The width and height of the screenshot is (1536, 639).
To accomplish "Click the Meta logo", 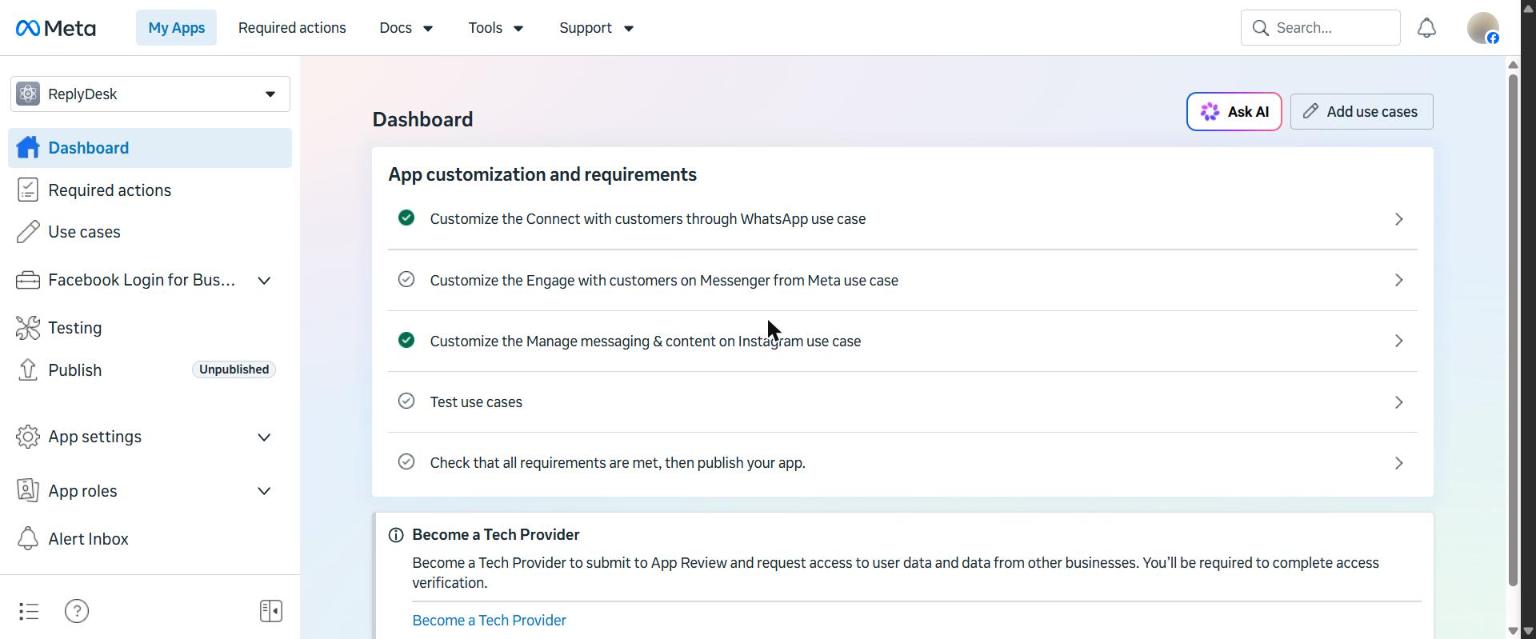I will (56, 28).
